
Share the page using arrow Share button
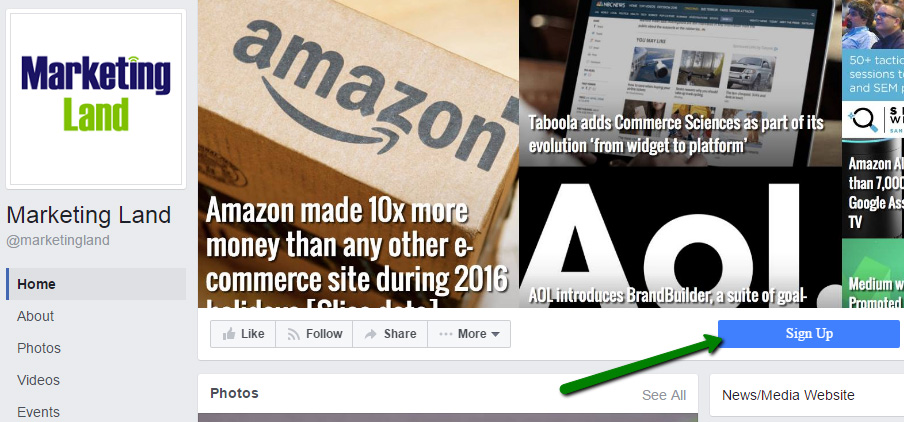[390, 334]
